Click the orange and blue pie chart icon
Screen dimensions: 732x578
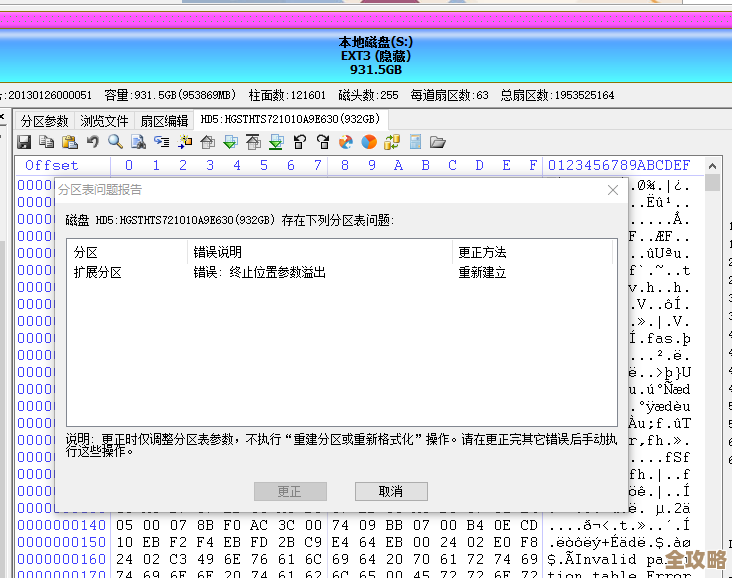(x=369, y=142)
